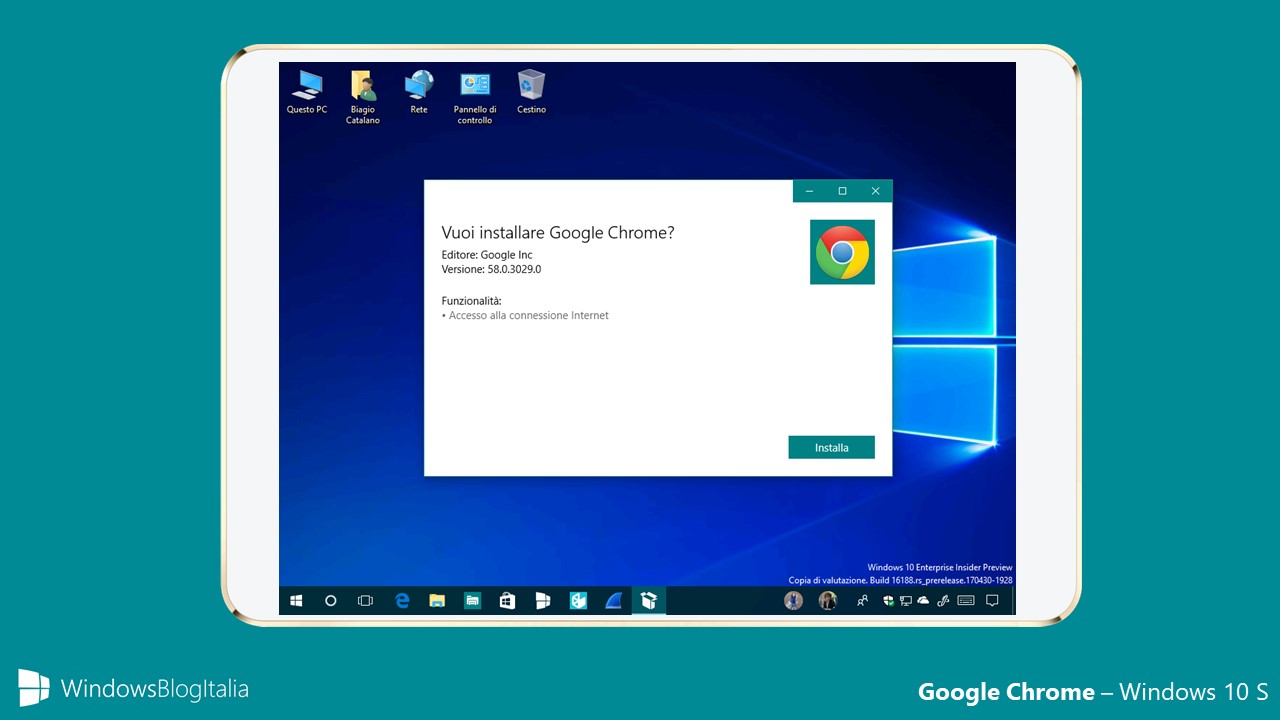Maximize the Chrome installer dialog
Screen dimensions: 1280x720
click(x=842, y=191)
